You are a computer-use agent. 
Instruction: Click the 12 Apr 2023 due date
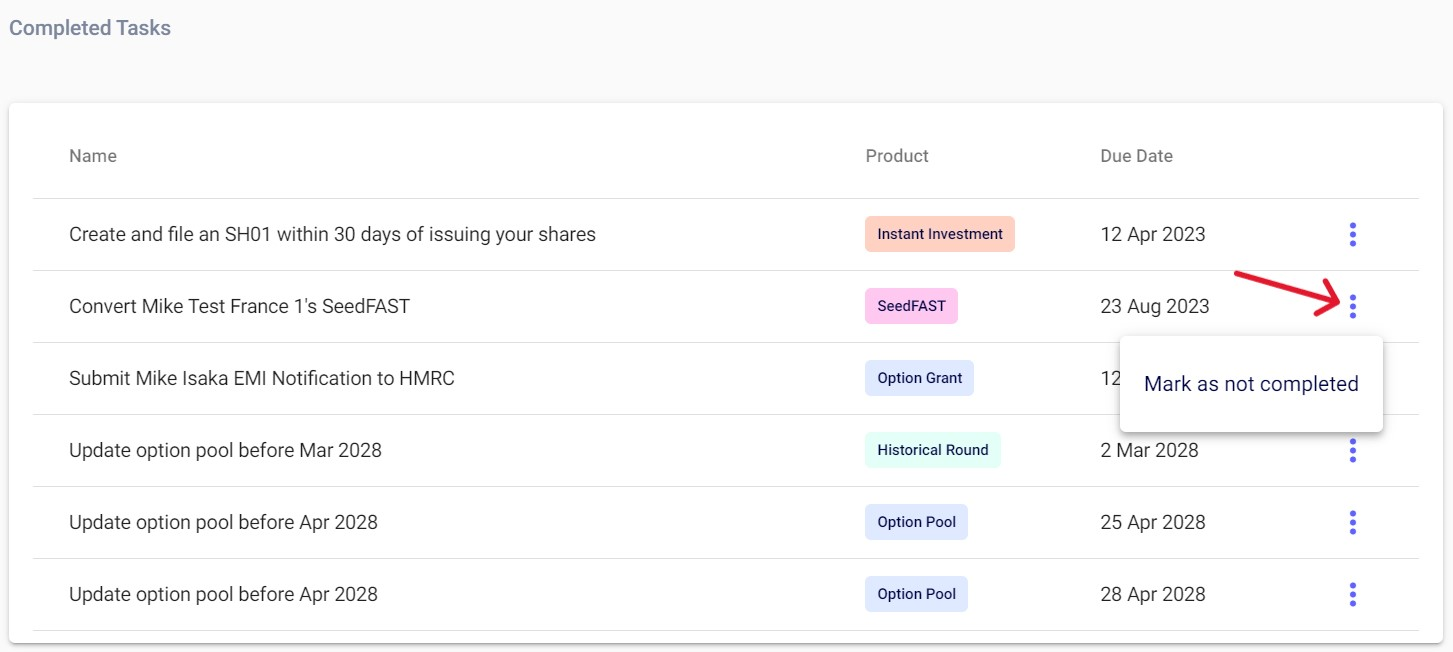point(1152,235)
